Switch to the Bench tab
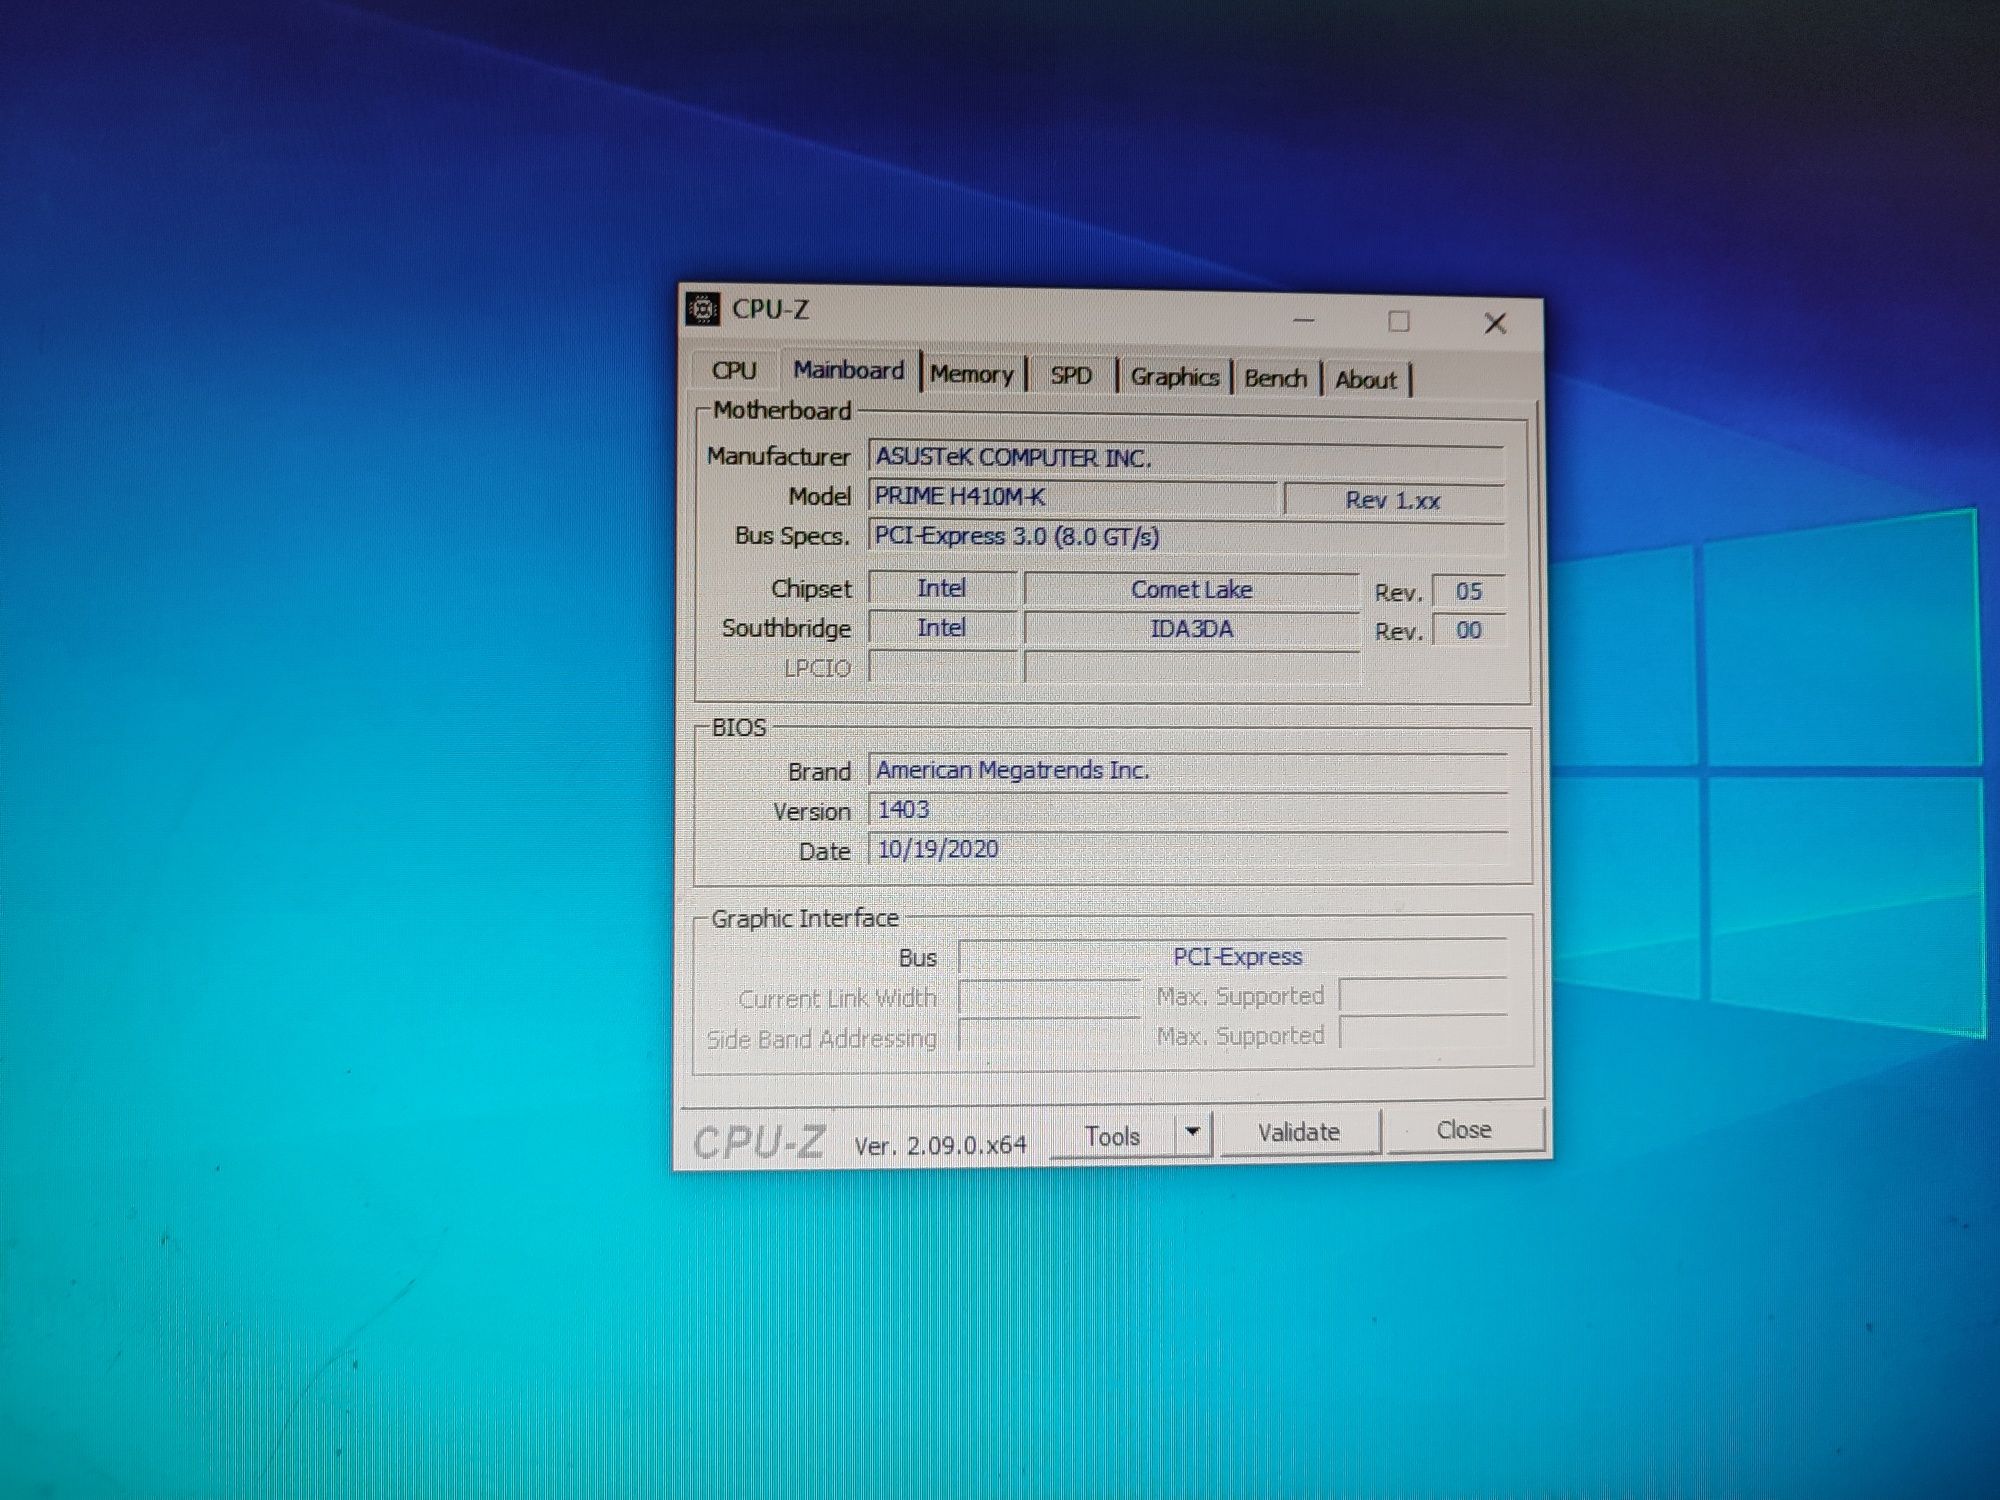The height and width of the screenshot is (1500, 2000). click(x=1275, y=379)
